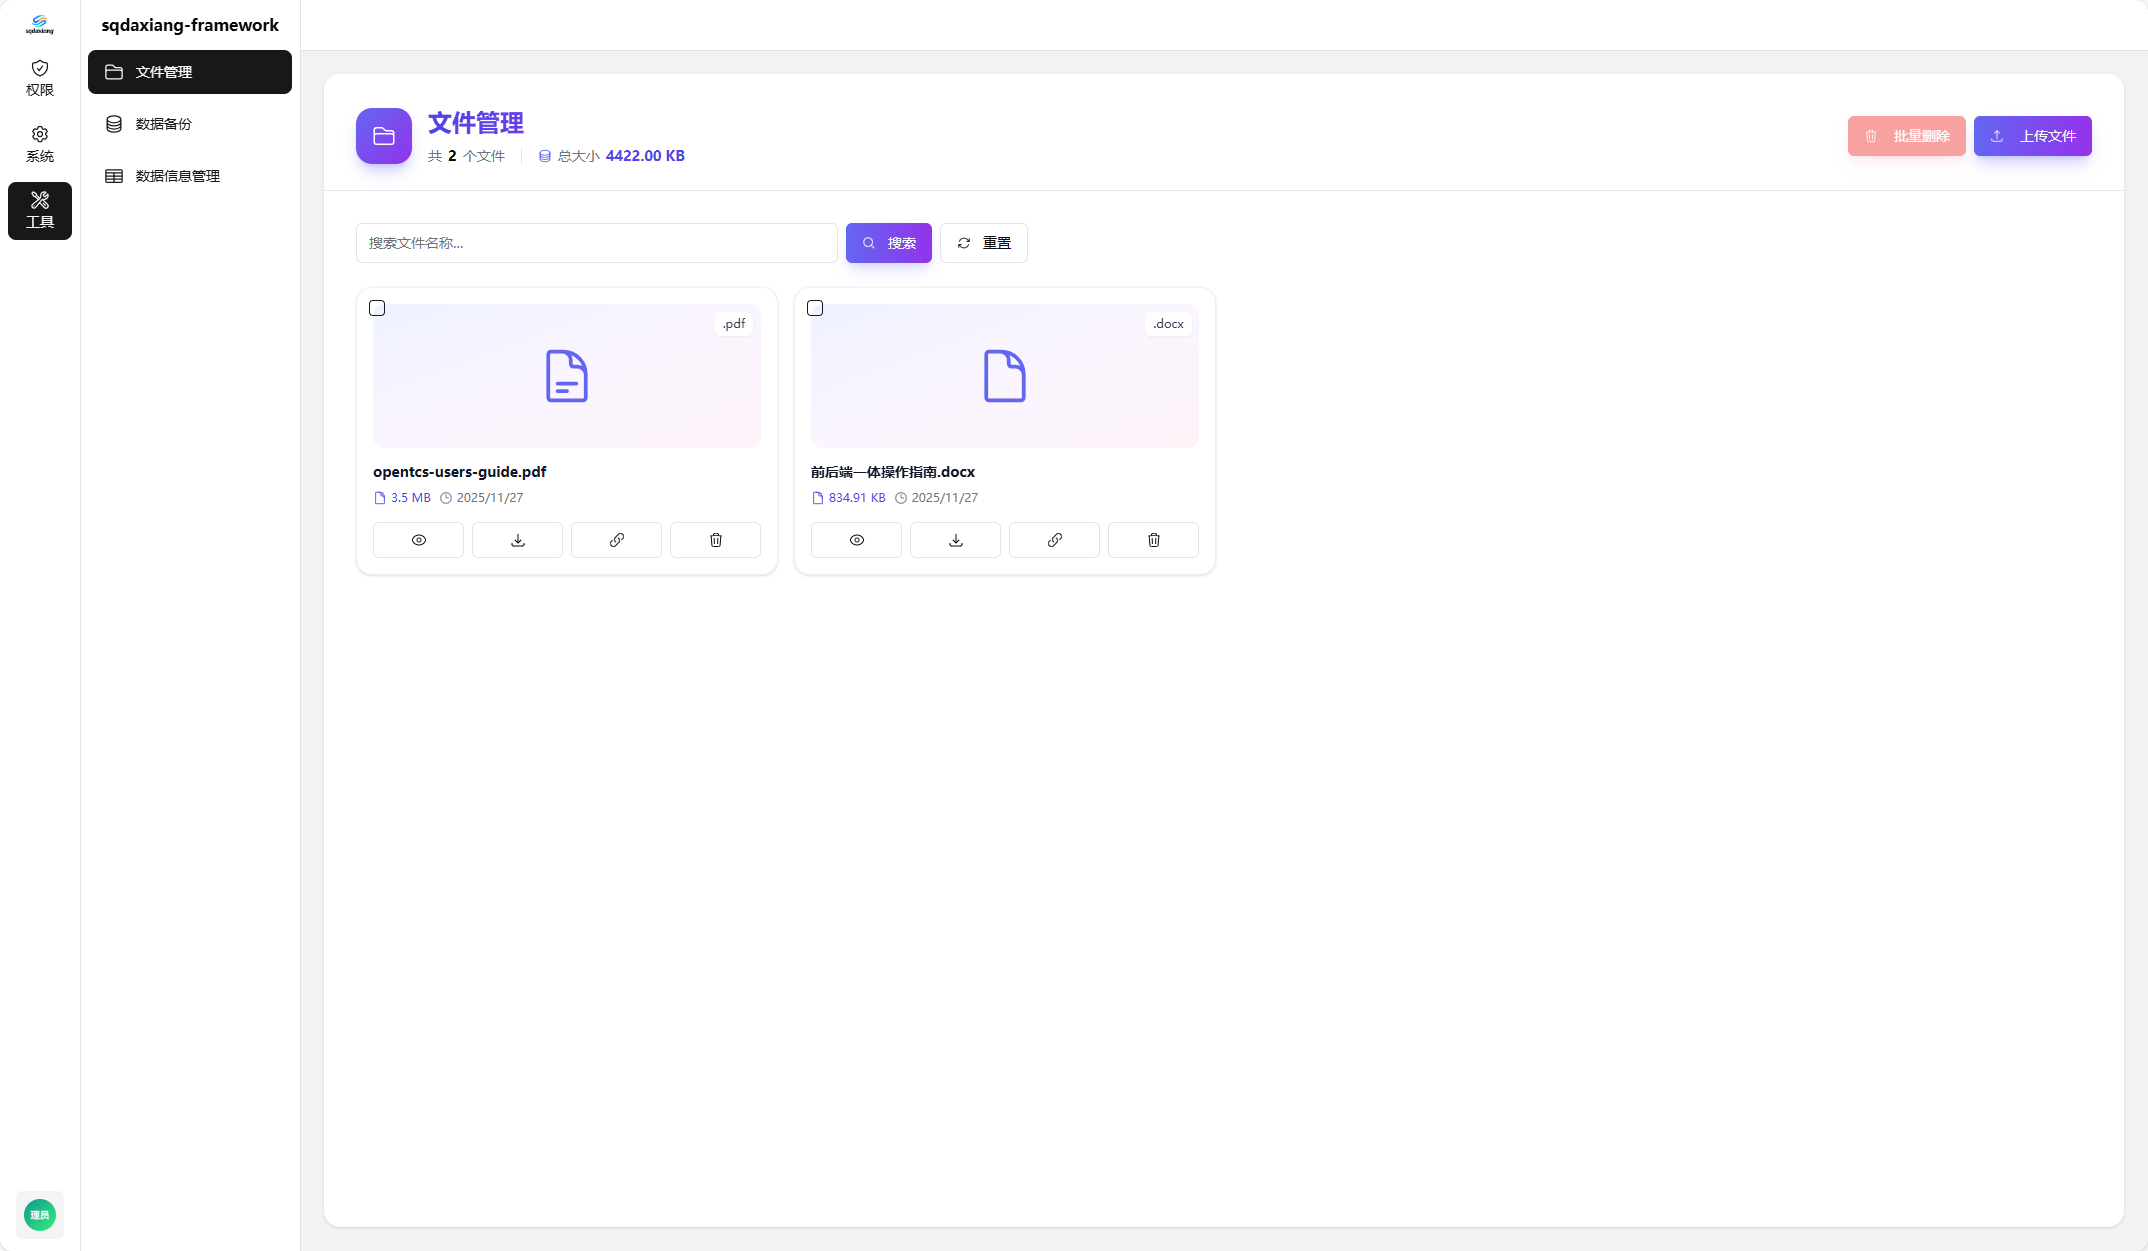Download the 前后端一体操作指南.docx file
2148x1251 pixels.
(955, 540)
